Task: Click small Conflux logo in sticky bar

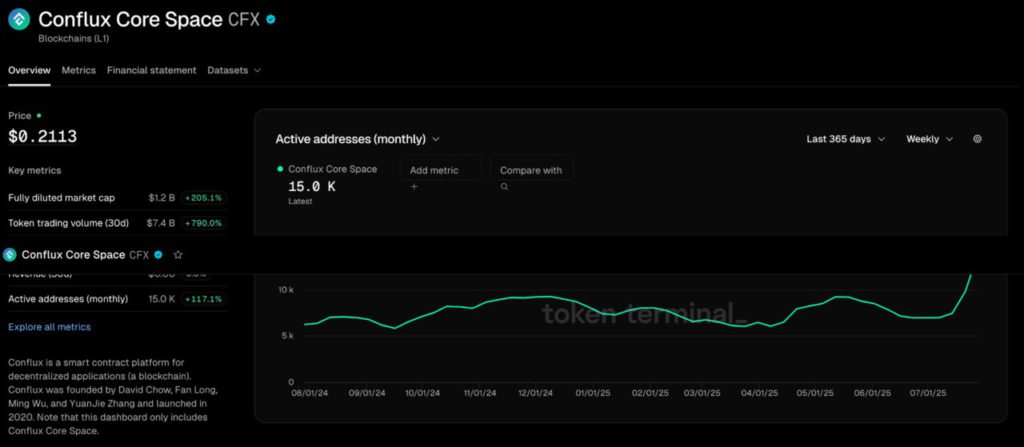Action: tap(11, 255)
